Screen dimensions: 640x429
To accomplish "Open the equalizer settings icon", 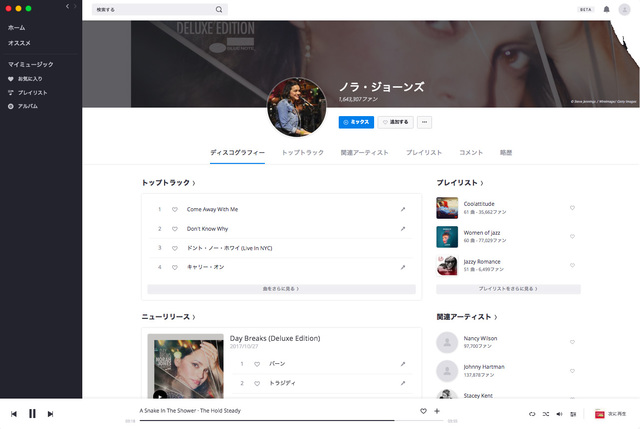I will click(573, 414).
